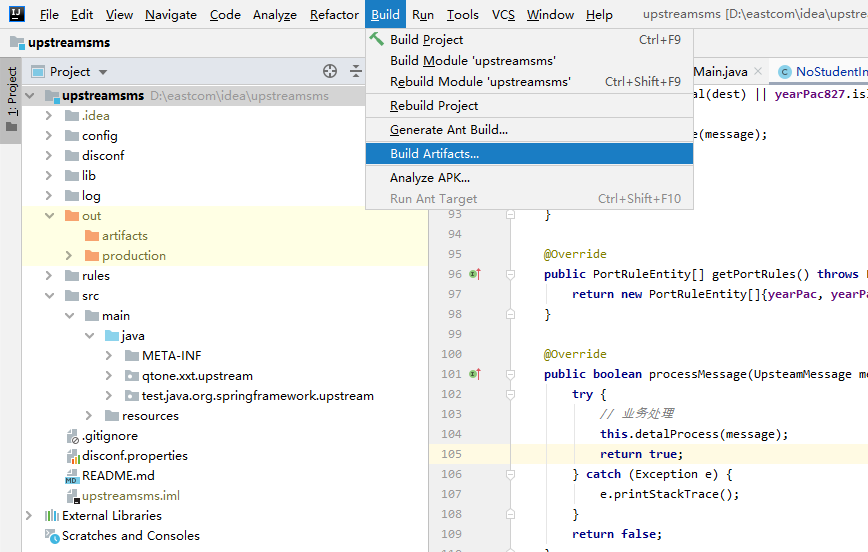This screenshot has height=552, width=868.
Task: Click the upstreamsms breadcrumb folder icon
Action: (x=17, y=42)
